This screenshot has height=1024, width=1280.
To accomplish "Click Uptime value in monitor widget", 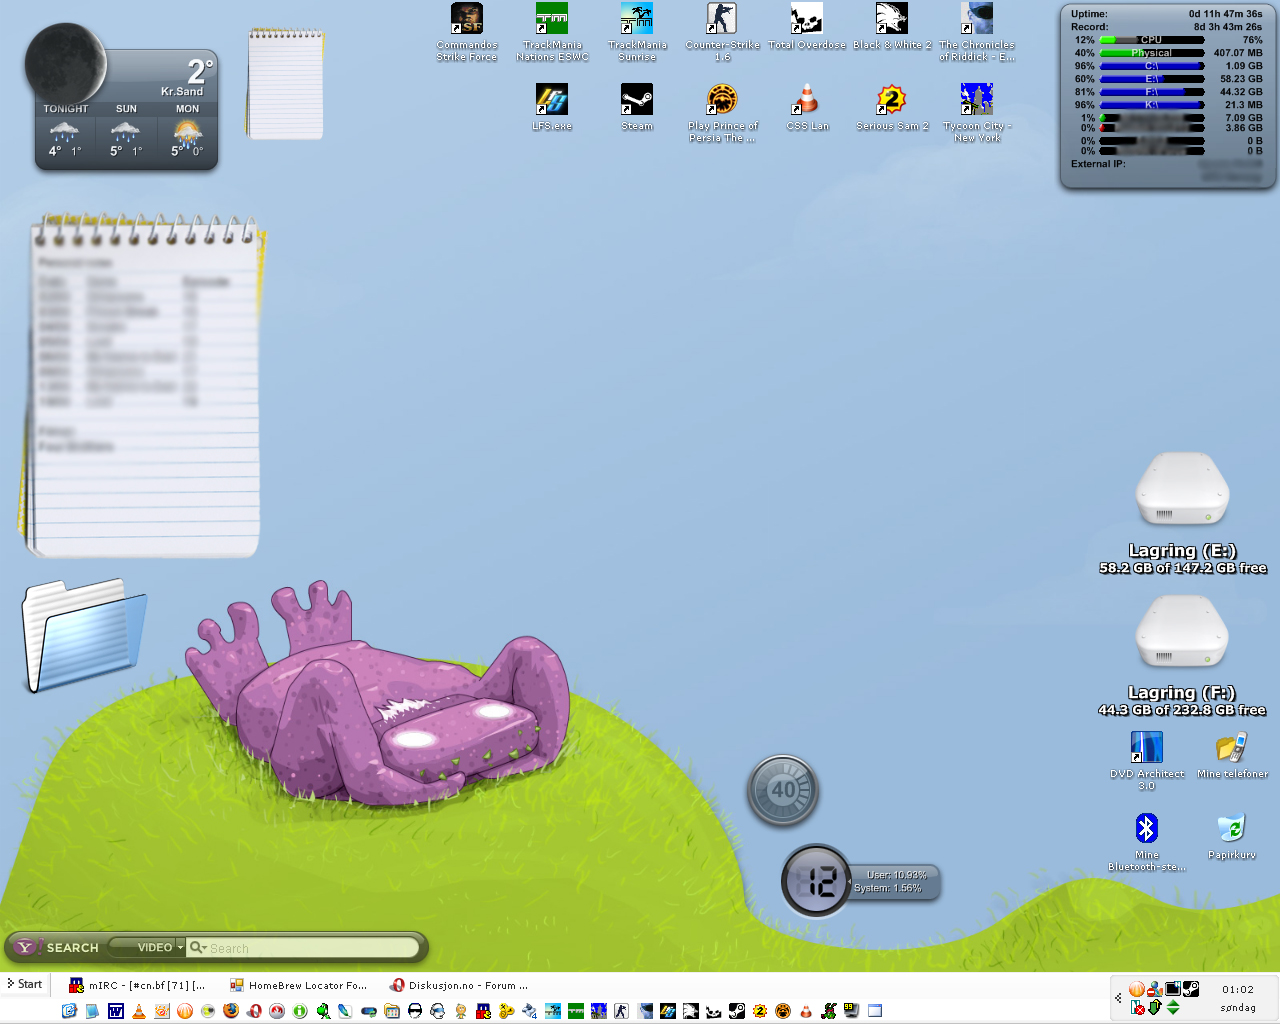I will 1225,14.
